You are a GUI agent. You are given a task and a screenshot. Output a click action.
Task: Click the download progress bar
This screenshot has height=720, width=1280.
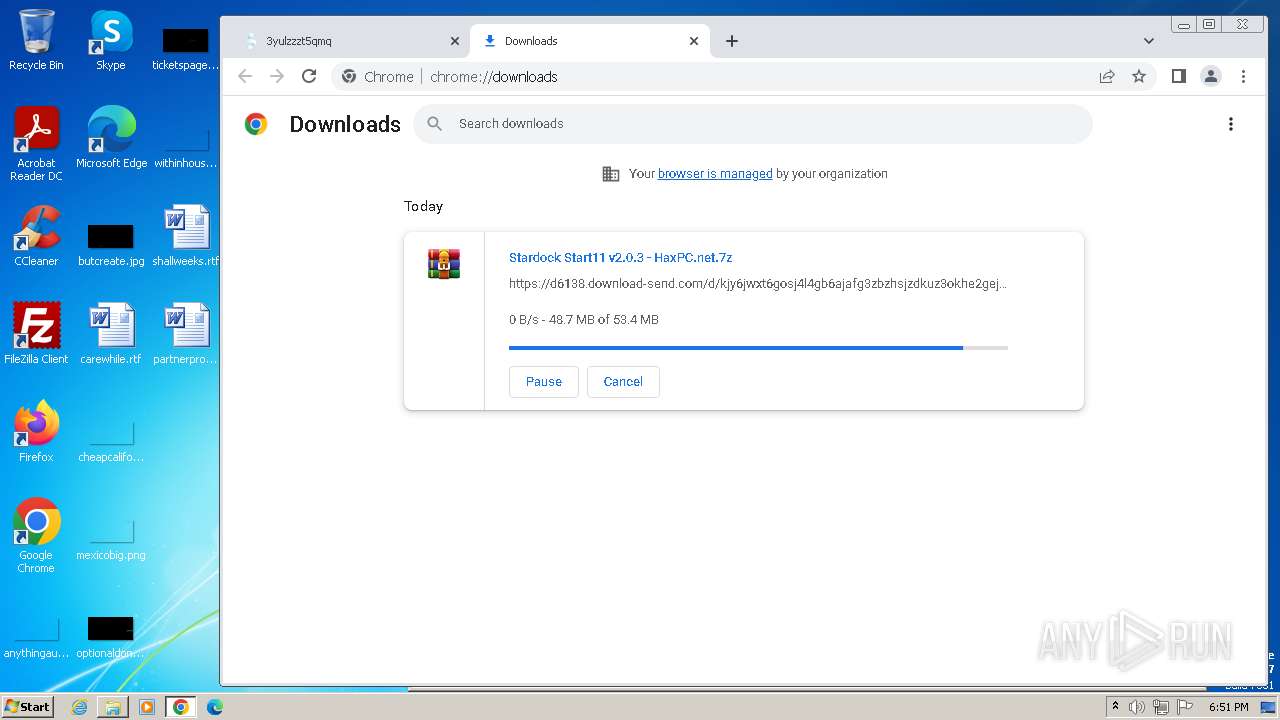tap(758, 348)
